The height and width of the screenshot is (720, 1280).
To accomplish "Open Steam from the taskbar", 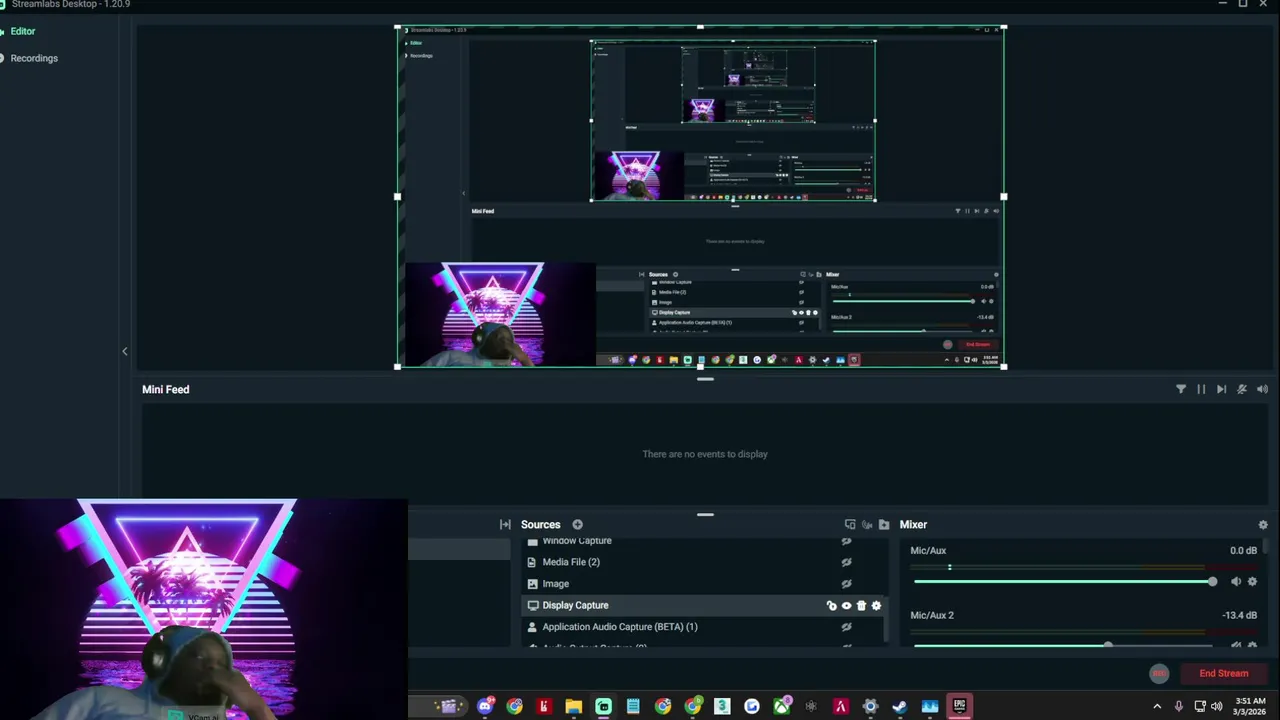I will (900, 706).
